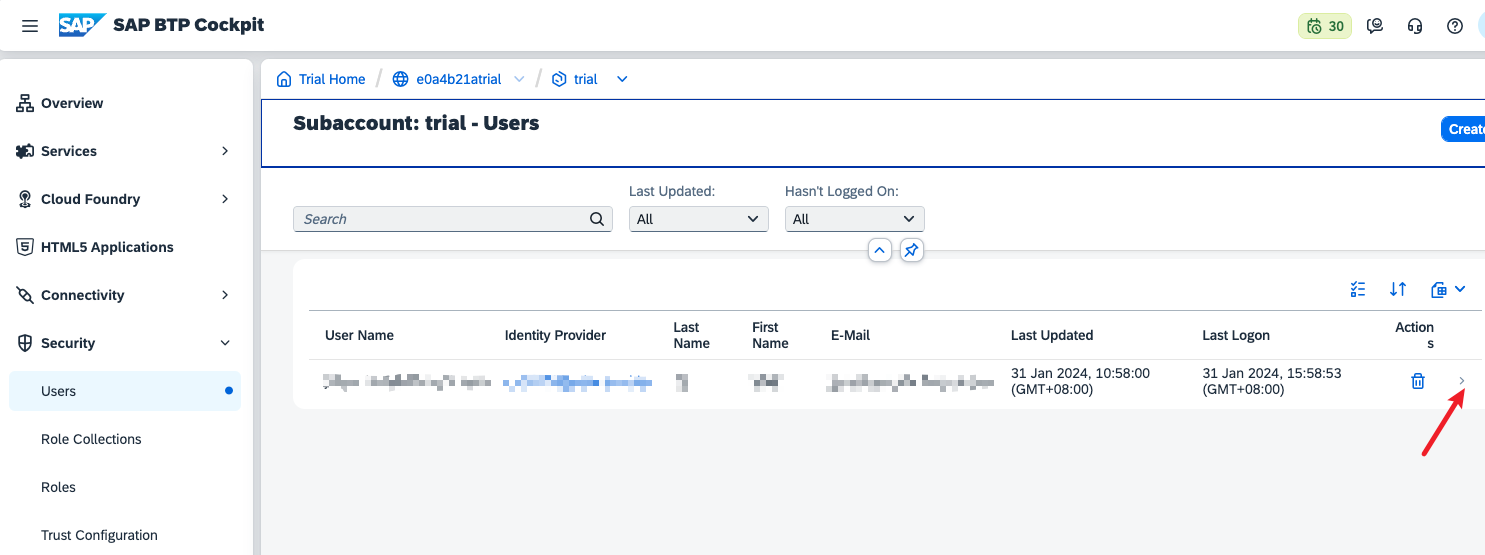Sort the users table
The image size is (1485, 555).
click(x=1398, y=289)
